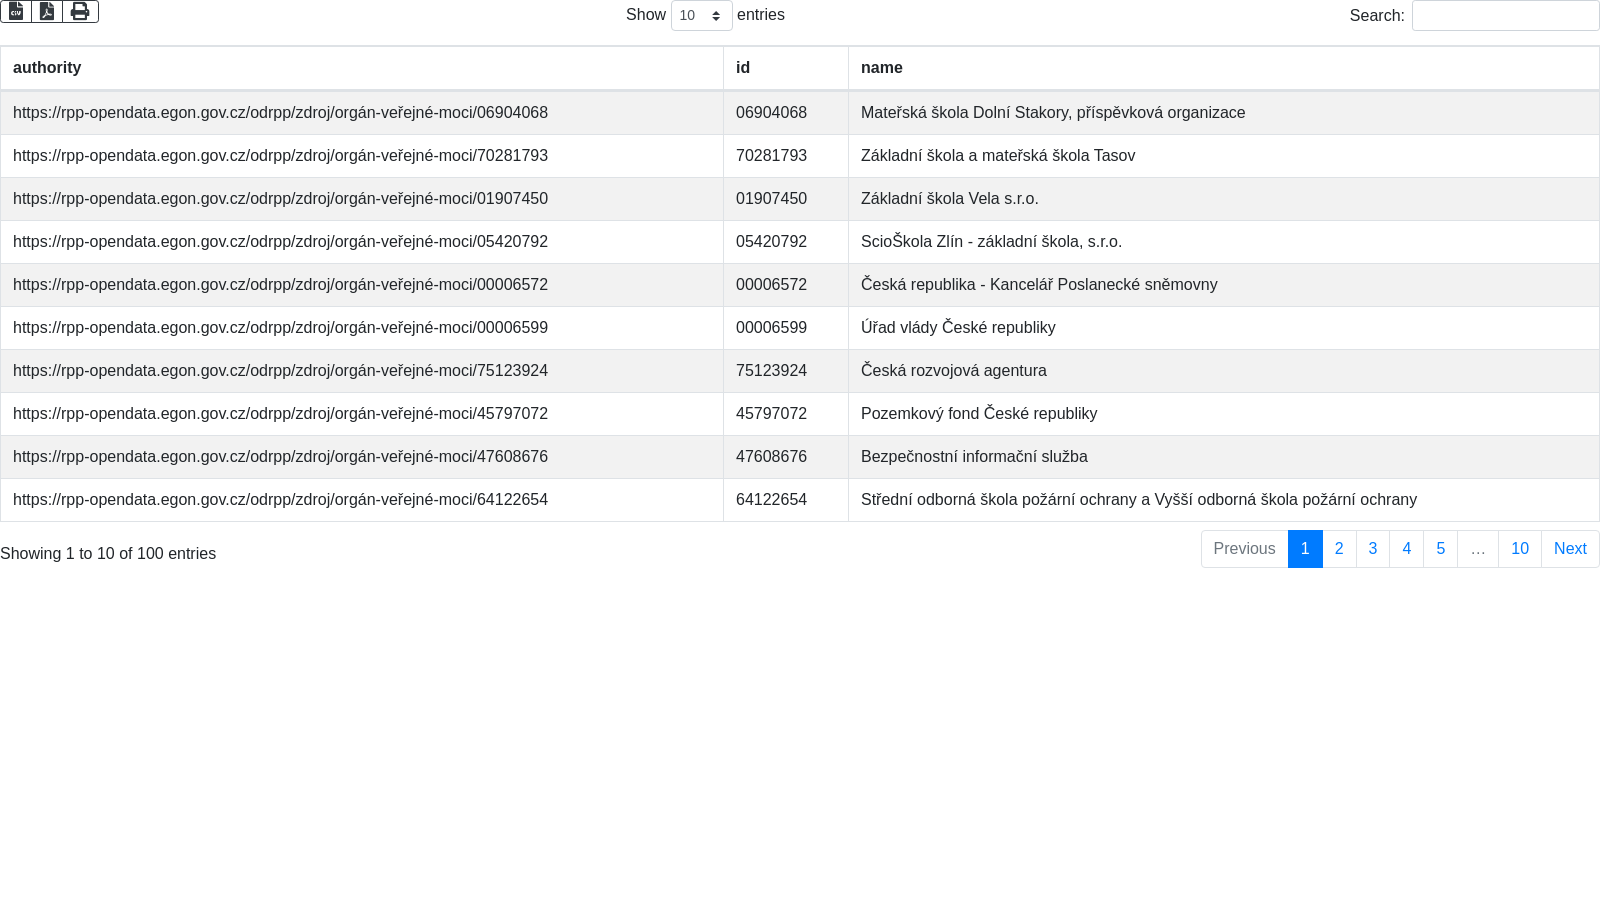
Task: Go to page 3 of results
Action: (x=1373, y=549)
